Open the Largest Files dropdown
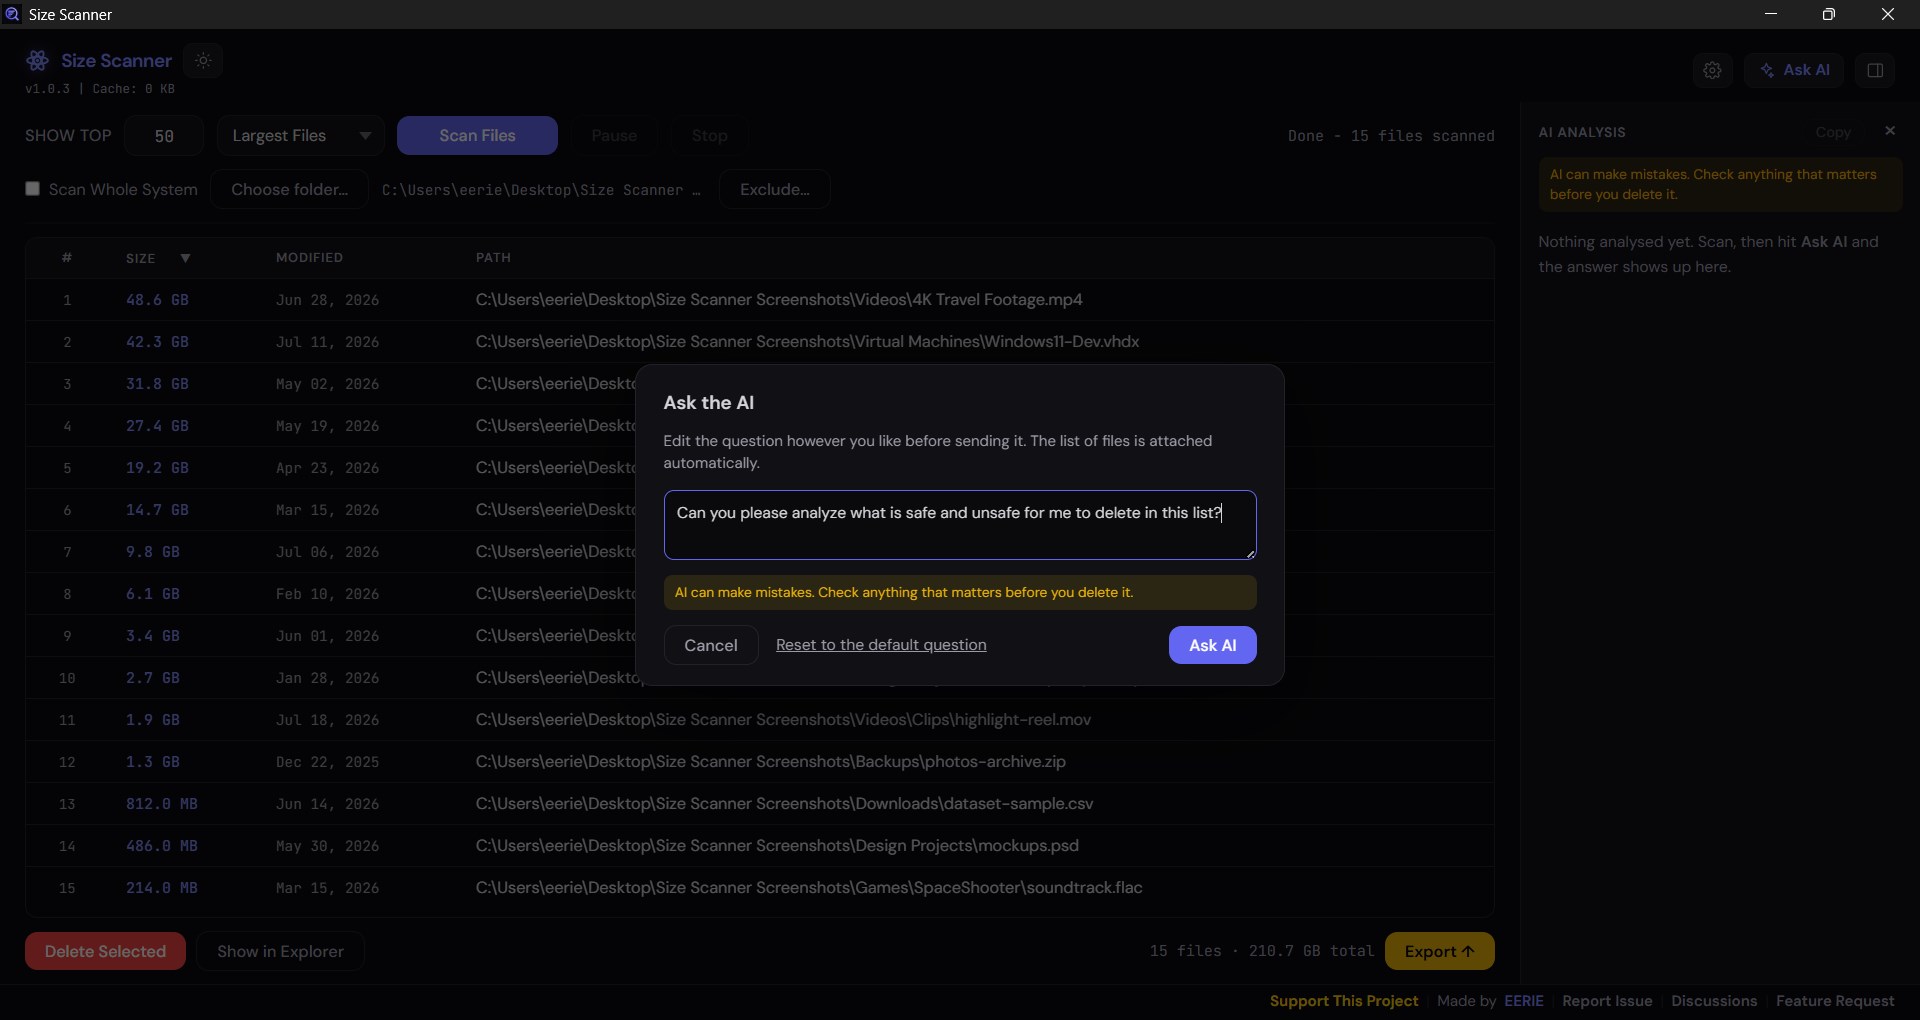The image size is (1920, 1020). pos(301,136)
